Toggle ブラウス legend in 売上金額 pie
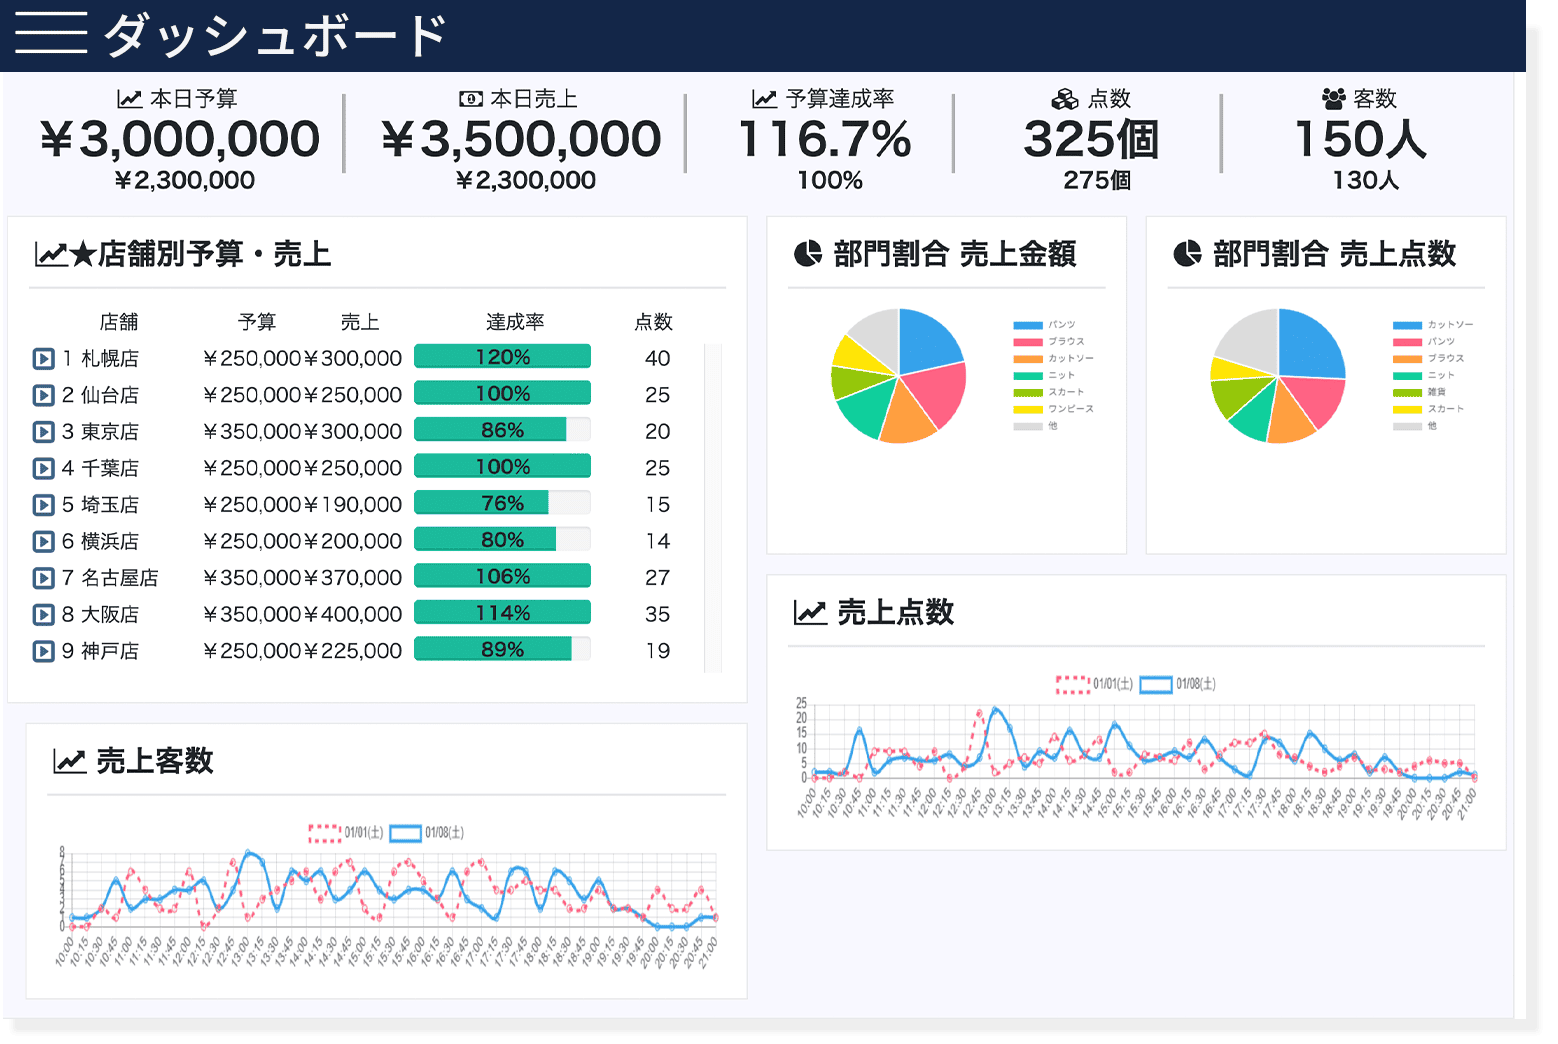The height and width of the screenshot is (1044, 1558). 1049,342
